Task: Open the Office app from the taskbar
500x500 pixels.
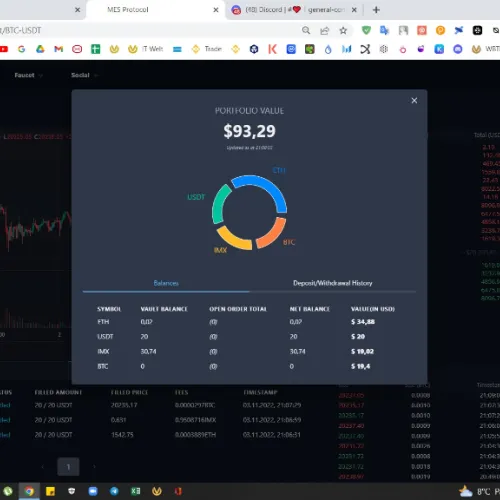Action: (178, 491)
